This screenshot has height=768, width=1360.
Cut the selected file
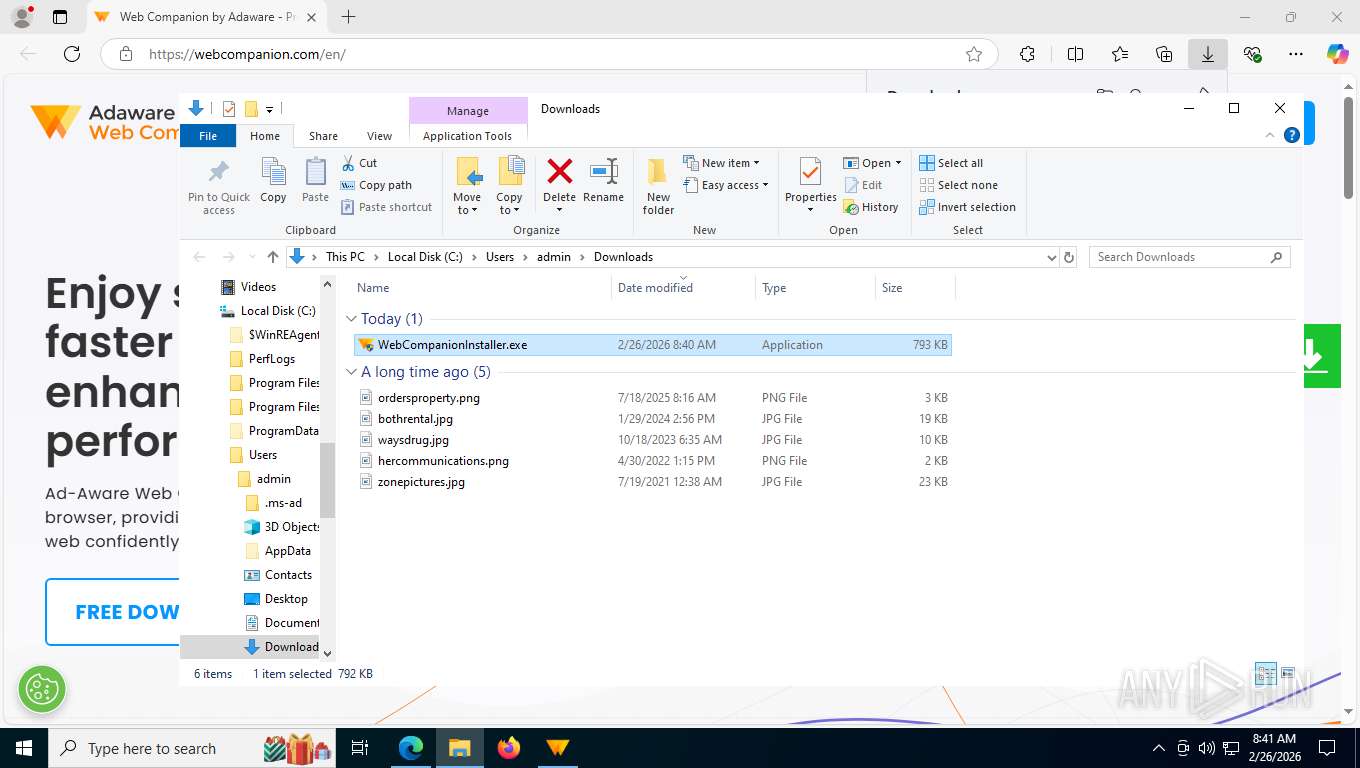pyautogui.click(x=360, y=163)
